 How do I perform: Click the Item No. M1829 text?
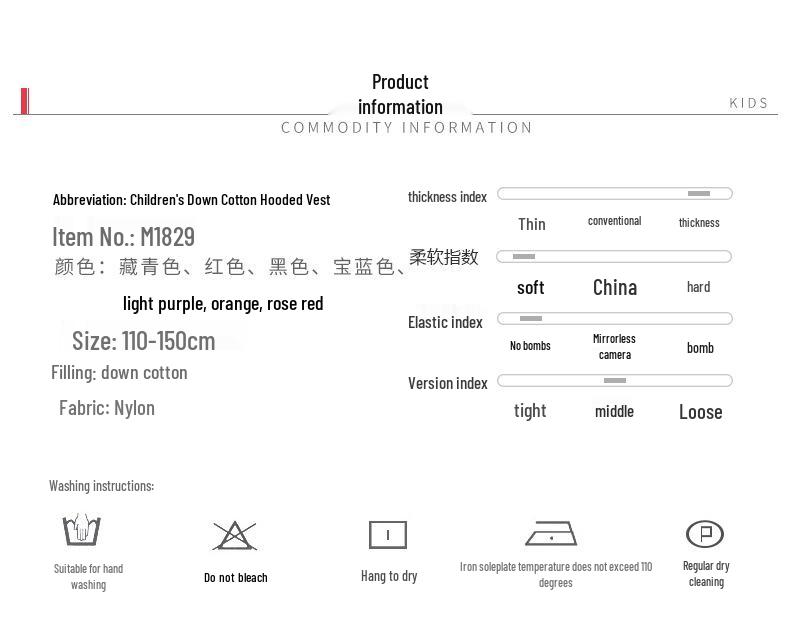point(123,237)
